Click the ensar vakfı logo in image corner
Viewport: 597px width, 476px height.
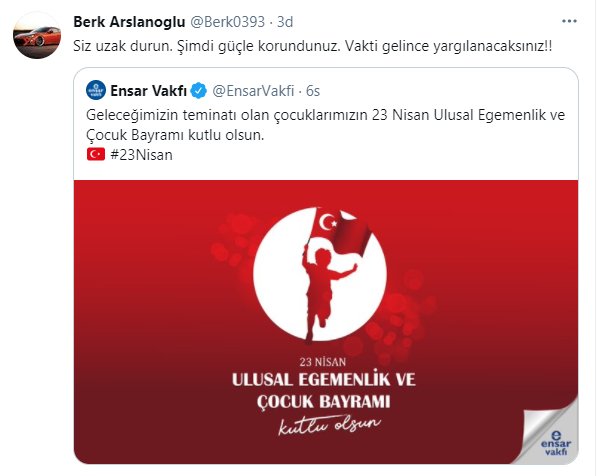pyautogui.click(x=556, y=444)
